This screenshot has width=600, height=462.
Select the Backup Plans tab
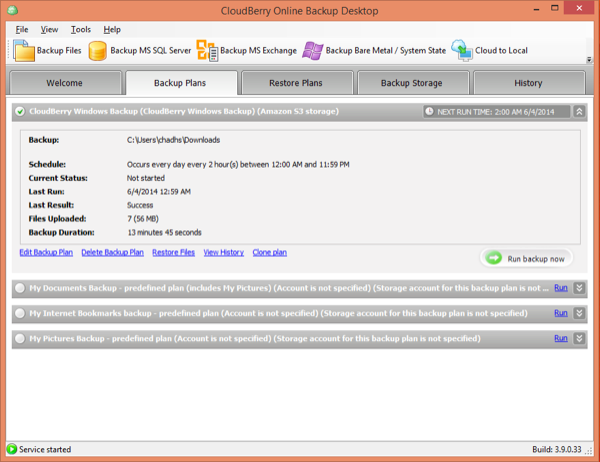point(180,83)
